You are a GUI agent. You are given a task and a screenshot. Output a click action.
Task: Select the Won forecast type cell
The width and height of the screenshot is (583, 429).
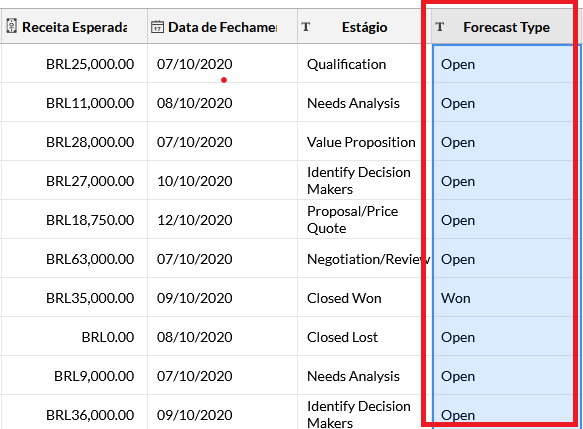tap(503, 298)
